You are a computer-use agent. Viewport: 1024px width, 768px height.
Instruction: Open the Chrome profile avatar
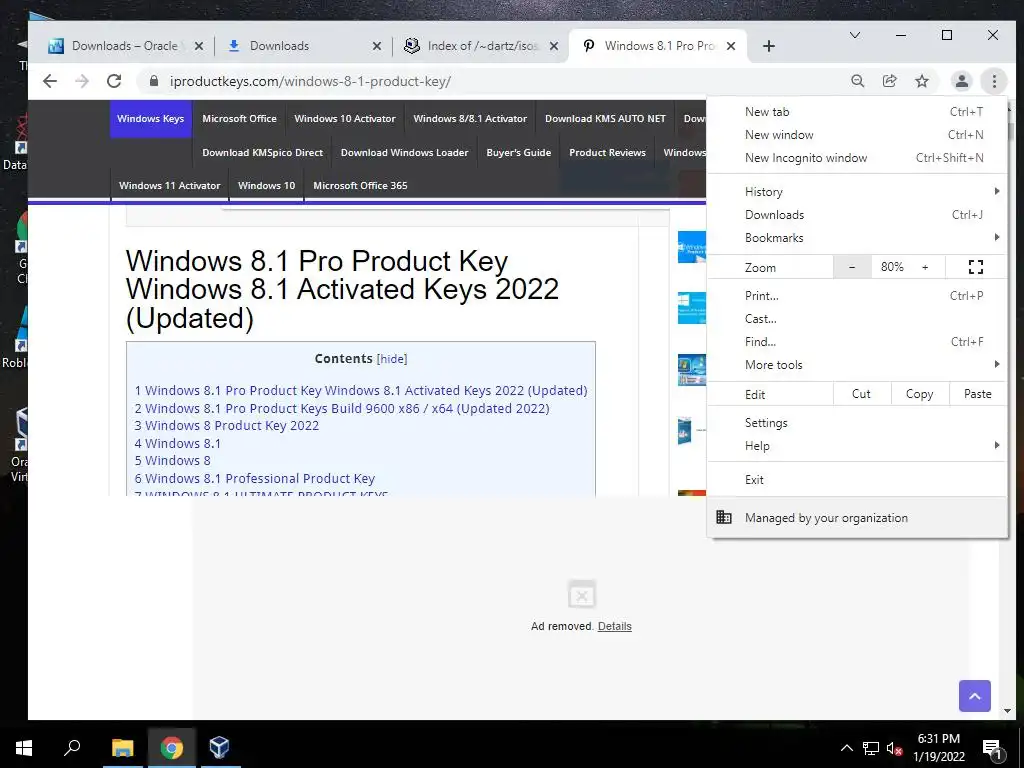[961, 81]
